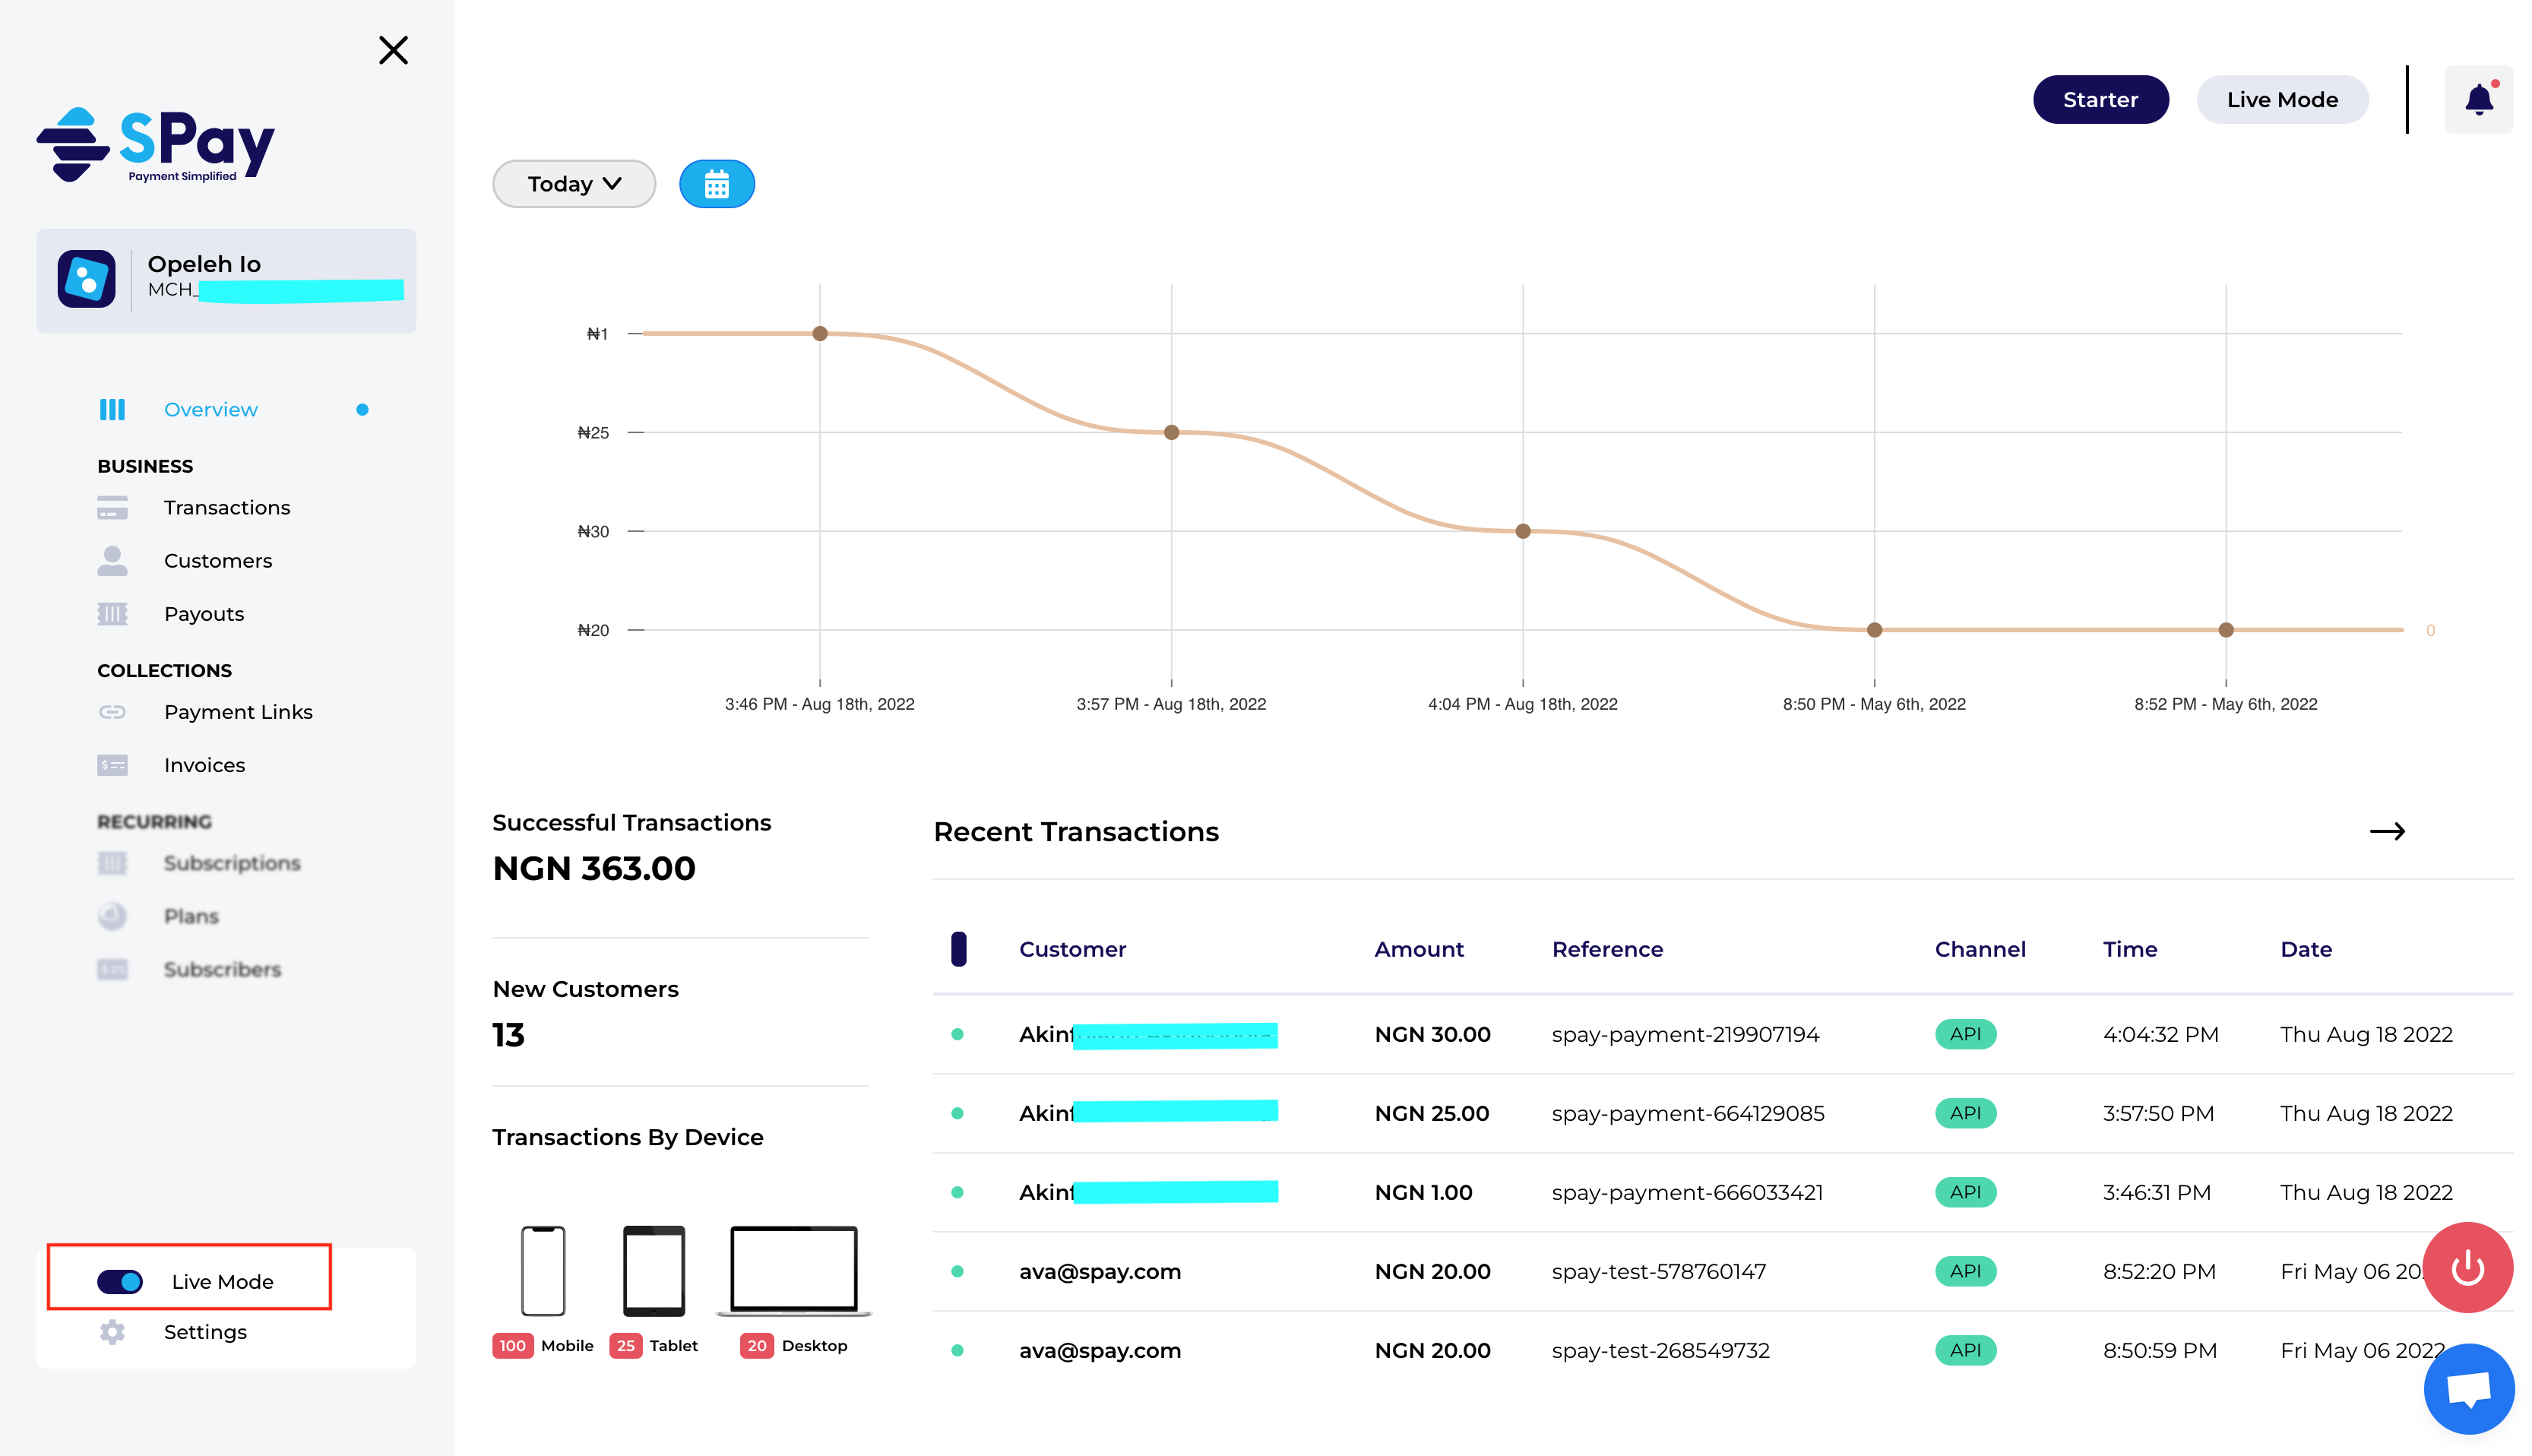
Task: Click the Payment Links chain icon
Action: [112, 712]
